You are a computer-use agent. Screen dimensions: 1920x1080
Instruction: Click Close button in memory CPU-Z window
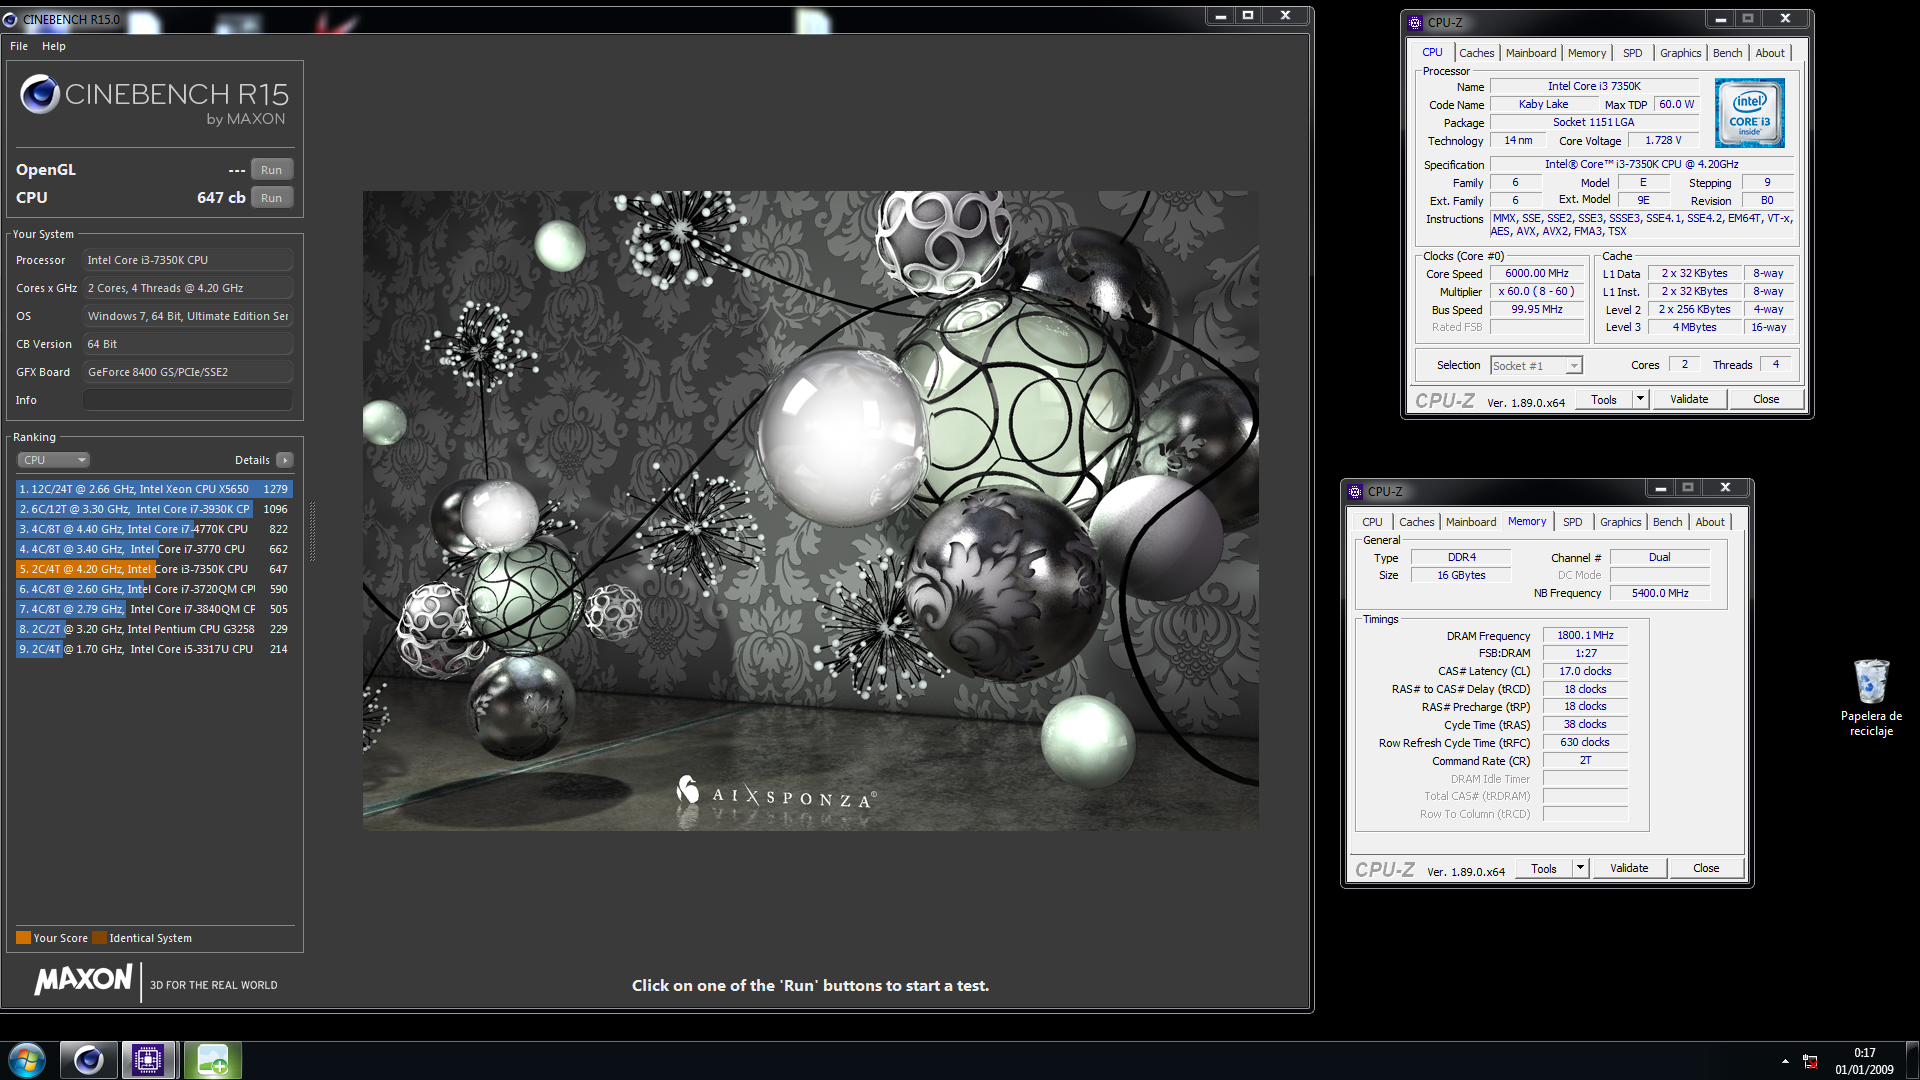pyautogui.click(x=1706, y=868)
